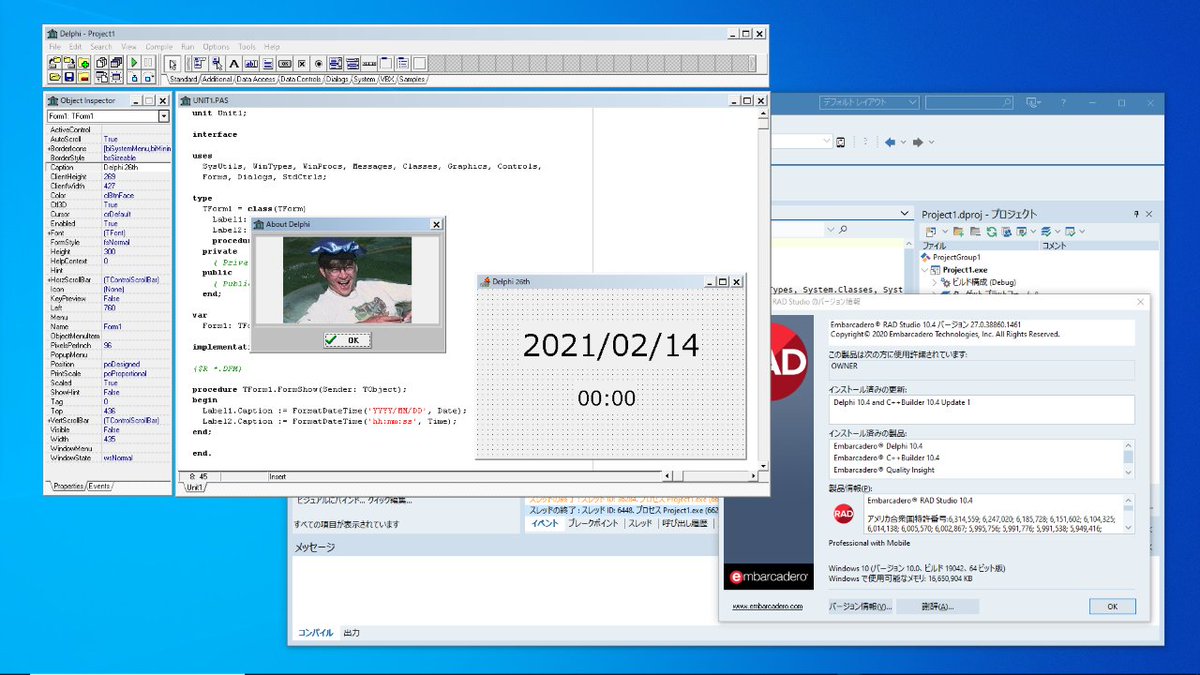Image resolution: width=1200 pixels, height=675 pixels.
Task: Click OK in About Delphi dialog
Action: [x=347, y=340]
